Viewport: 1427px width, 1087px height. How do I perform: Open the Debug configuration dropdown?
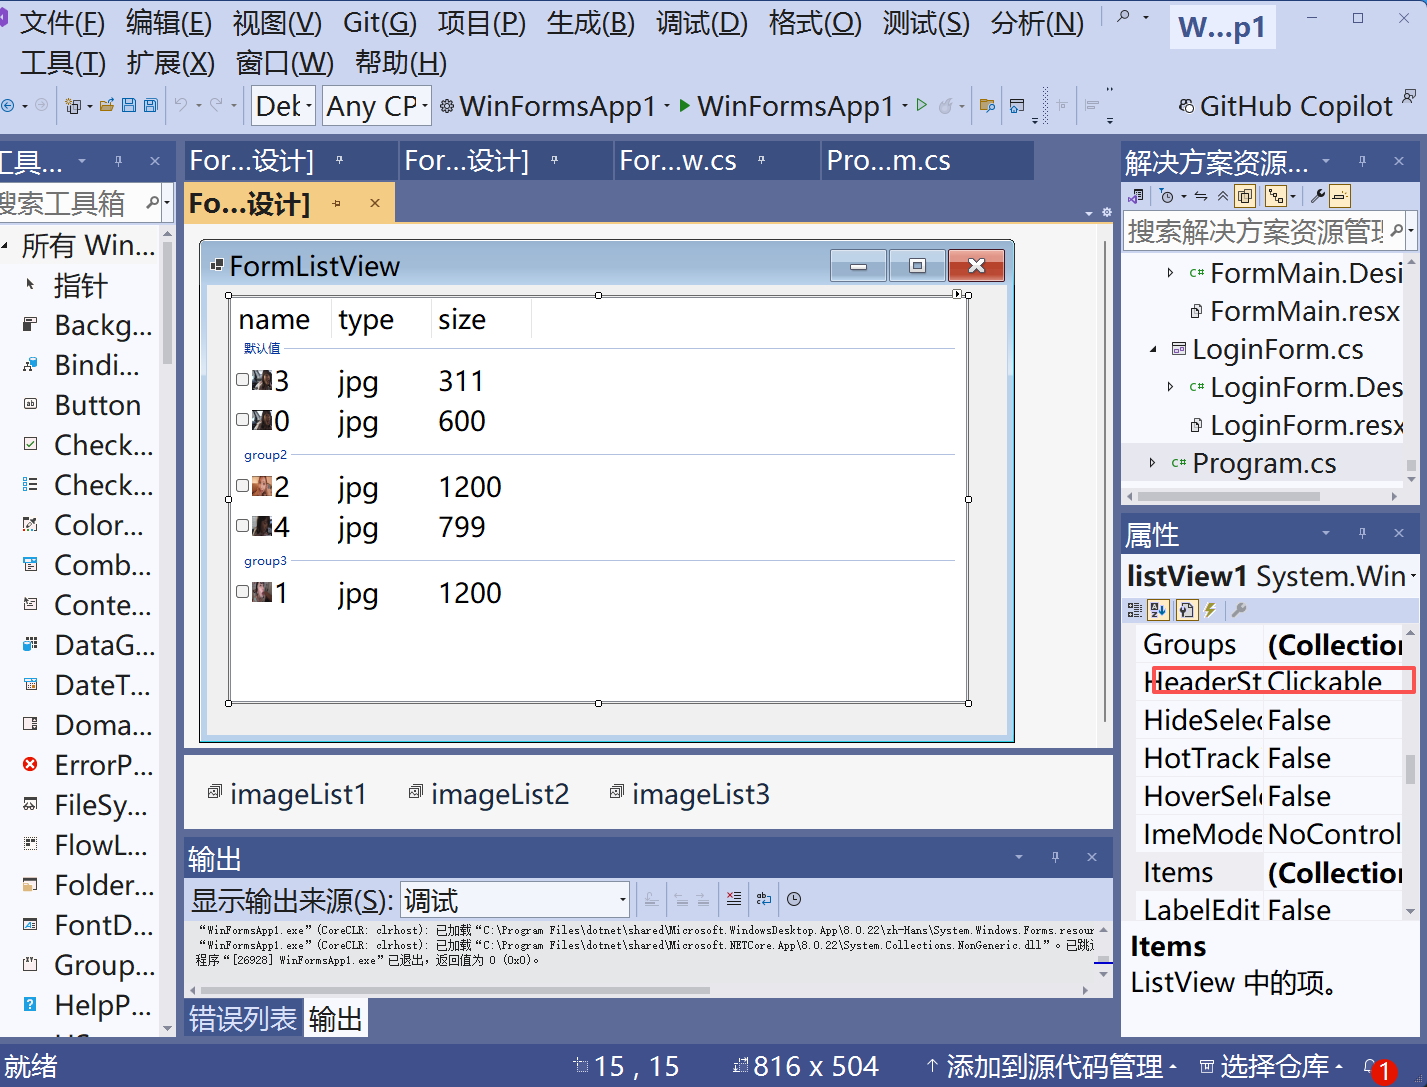(x=284, y=106)
